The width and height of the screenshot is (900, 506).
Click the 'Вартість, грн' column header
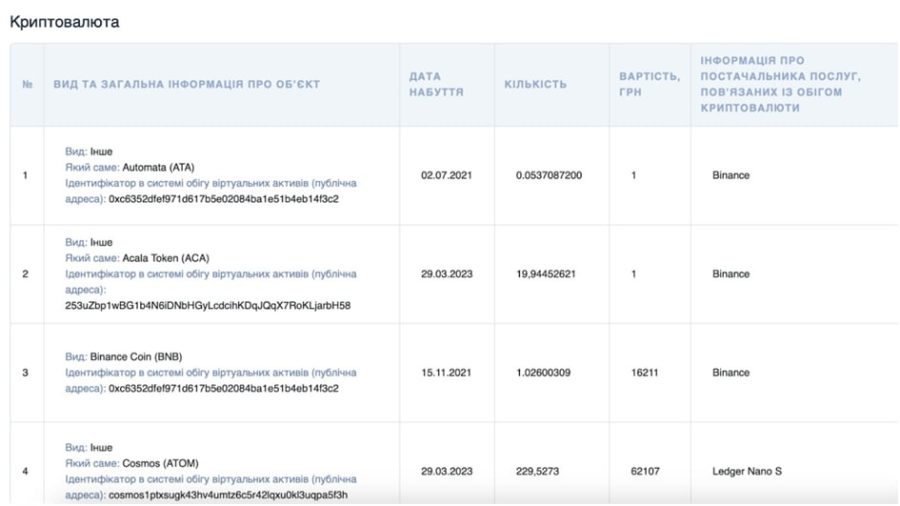pyautogui.click(x=649, y=84)
